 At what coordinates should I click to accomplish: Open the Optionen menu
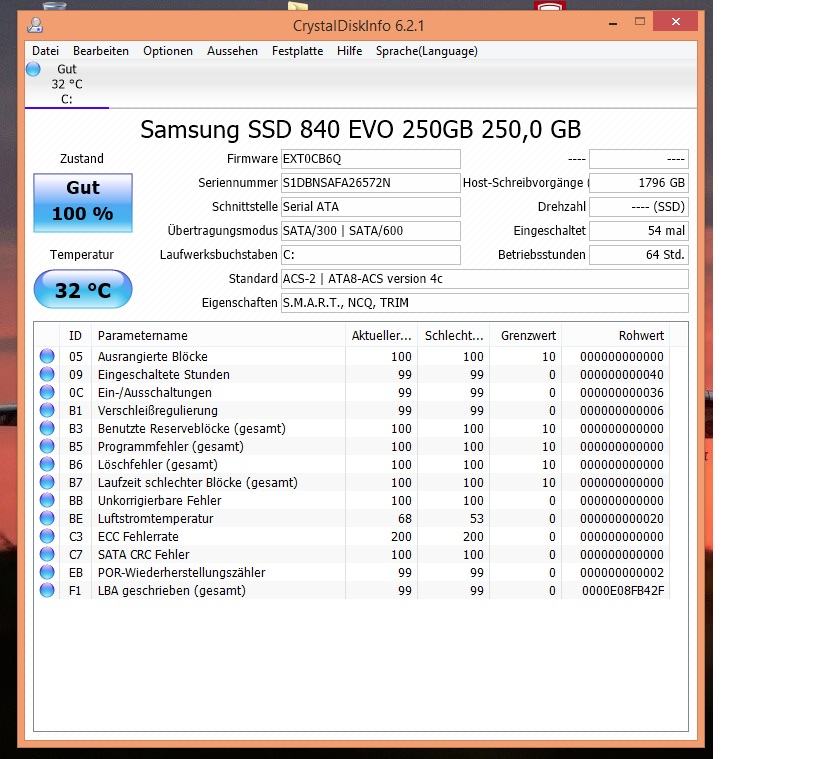(168, 51)
